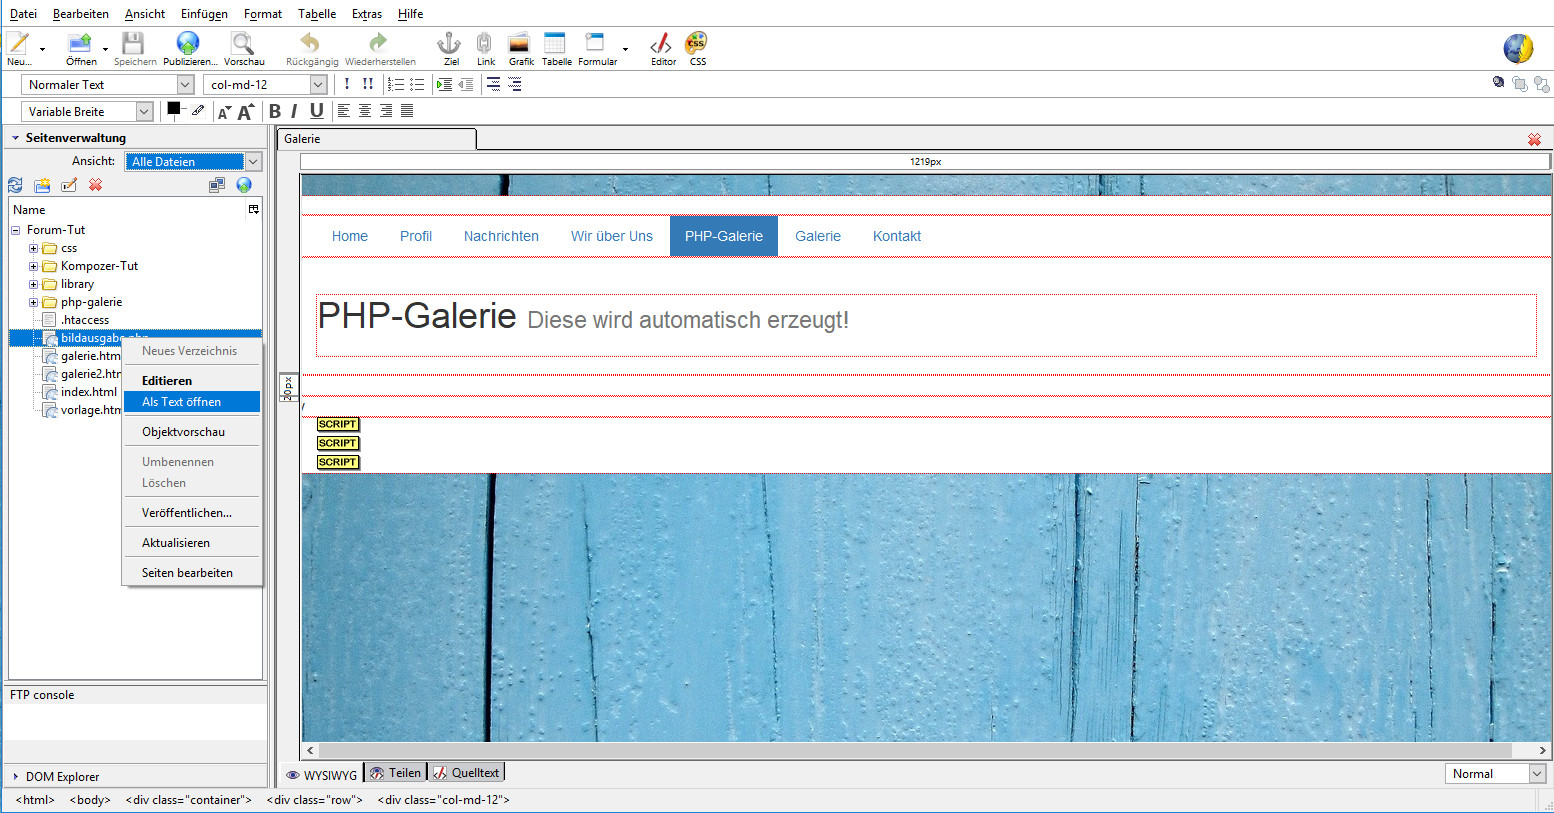Align text left
Image resolution: width=1554 pixels, height=813 pixels.
pyautogui.click(x=344, y=111)
